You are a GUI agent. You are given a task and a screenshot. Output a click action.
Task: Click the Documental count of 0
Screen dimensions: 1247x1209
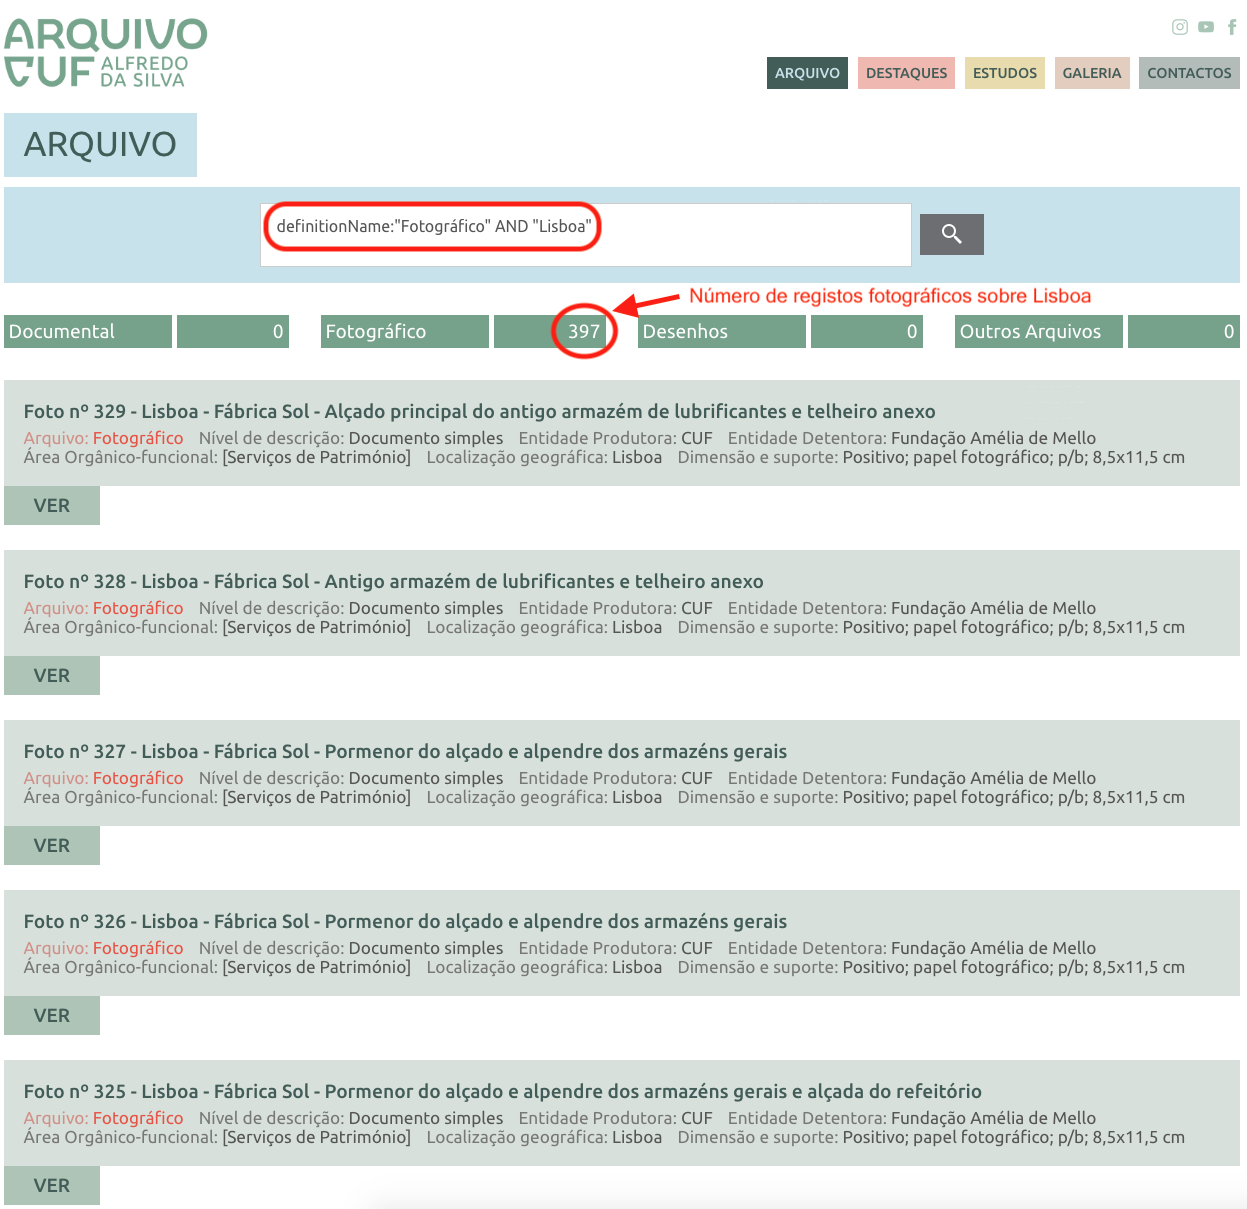click(233, 332)
